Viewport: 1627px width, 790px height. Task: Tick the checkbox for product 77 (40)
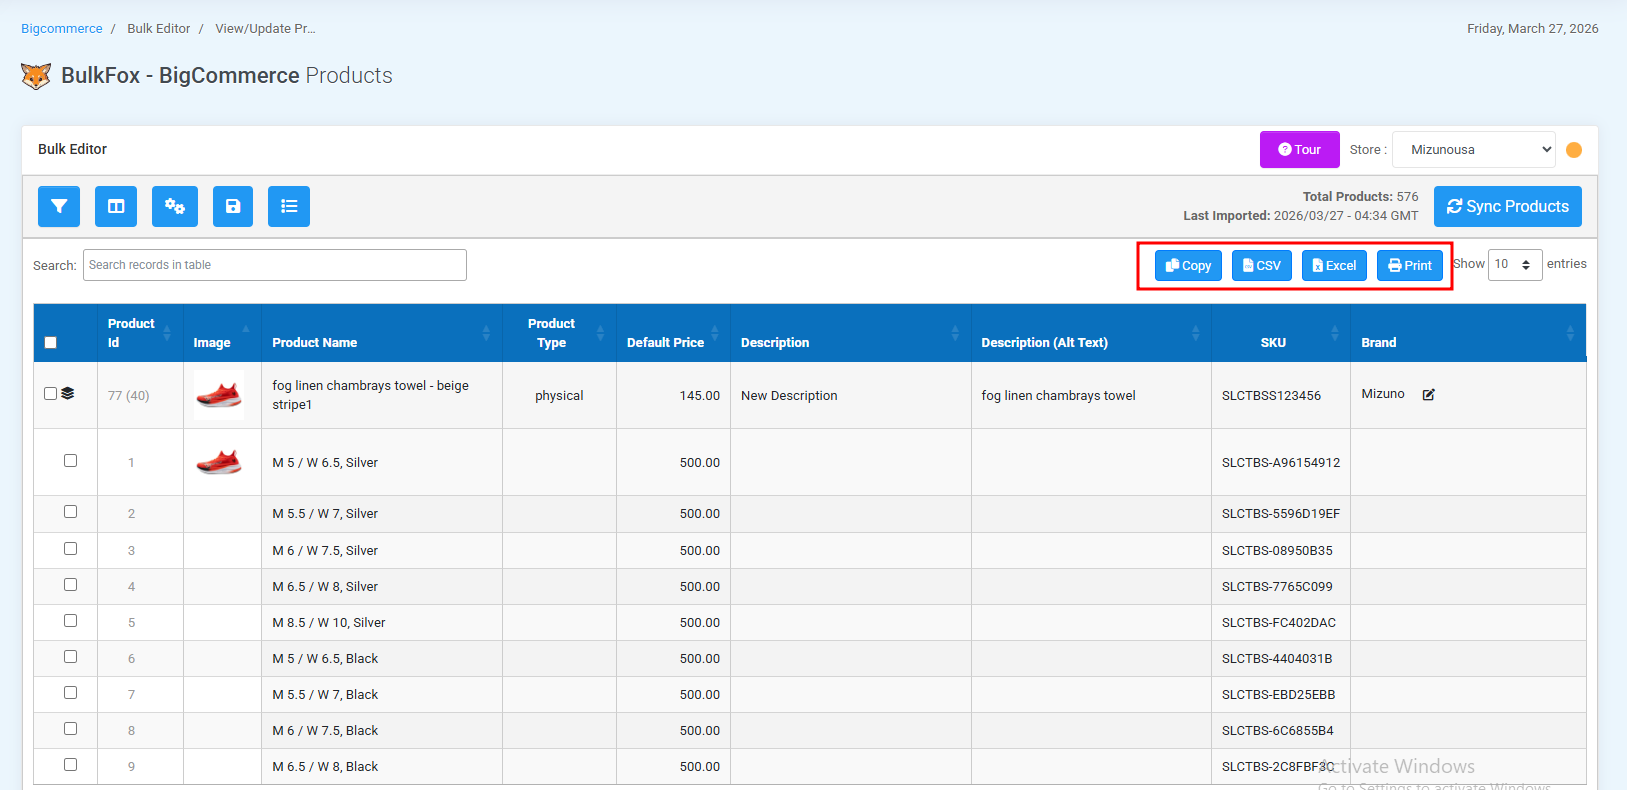click(50, 393)
